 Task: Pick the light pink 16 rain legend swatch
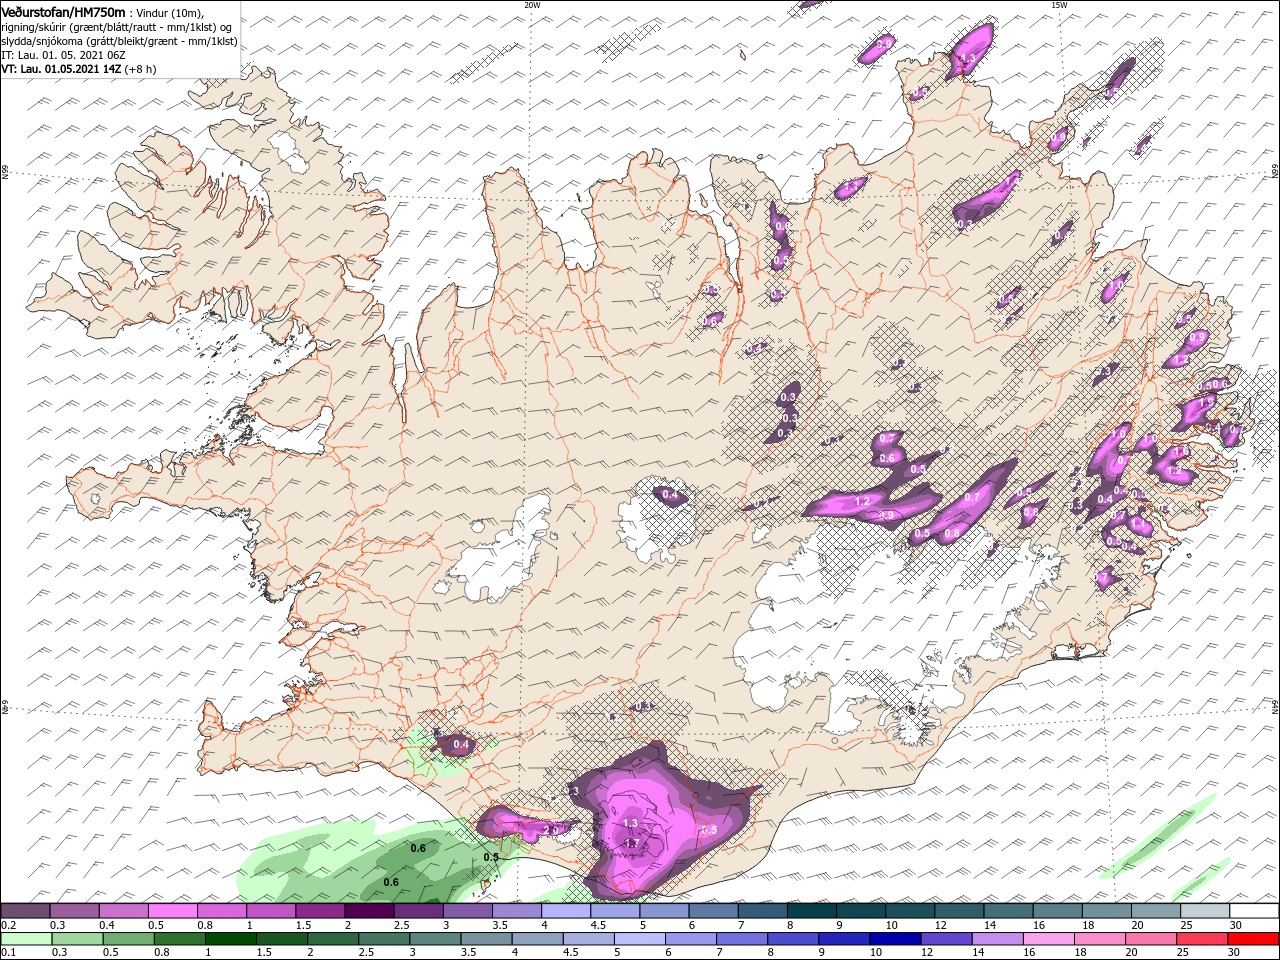1049,939
